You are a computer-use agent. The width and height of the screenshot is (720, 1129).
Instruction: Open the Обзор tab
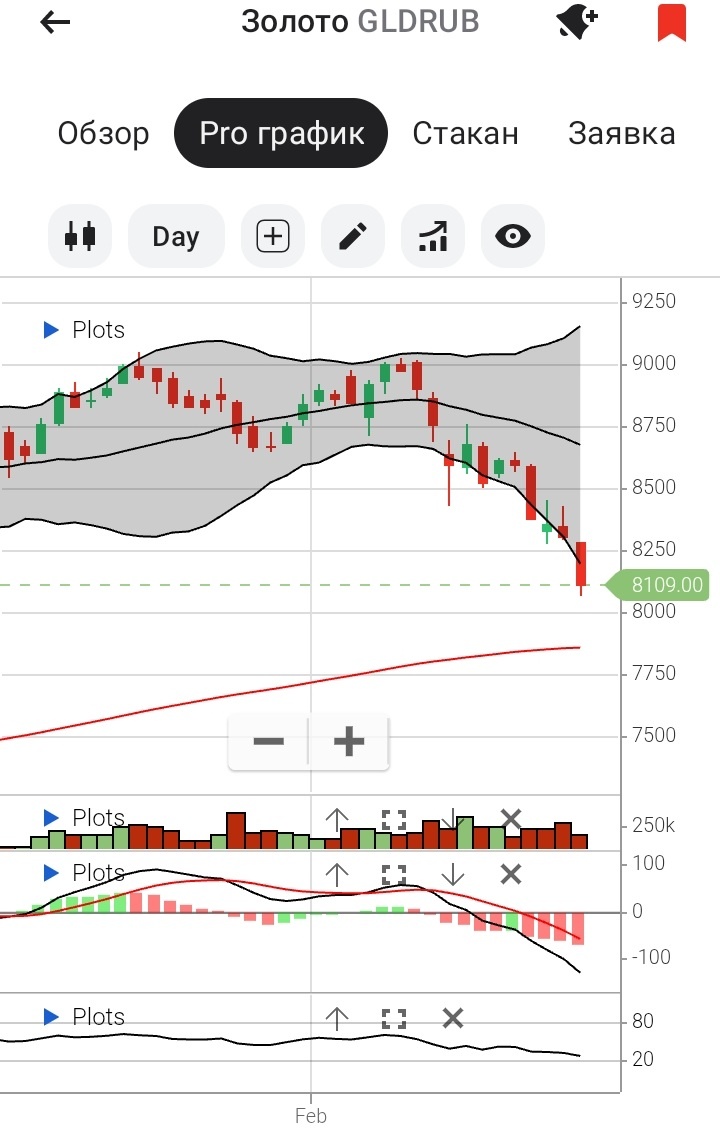coord(104,134)
